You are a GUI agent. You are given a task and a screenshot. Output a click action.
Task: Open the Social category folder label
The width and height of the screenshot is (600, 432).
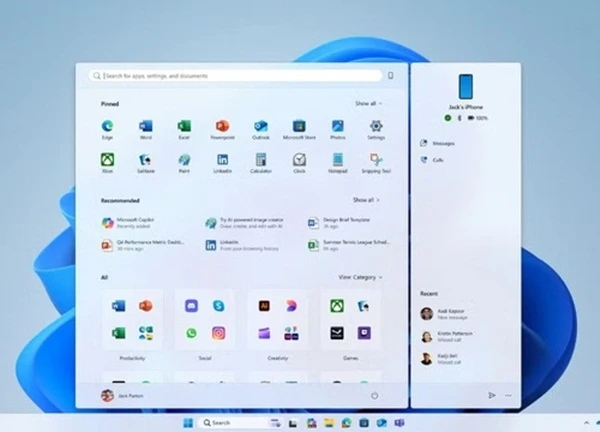[x=205, y=358]
